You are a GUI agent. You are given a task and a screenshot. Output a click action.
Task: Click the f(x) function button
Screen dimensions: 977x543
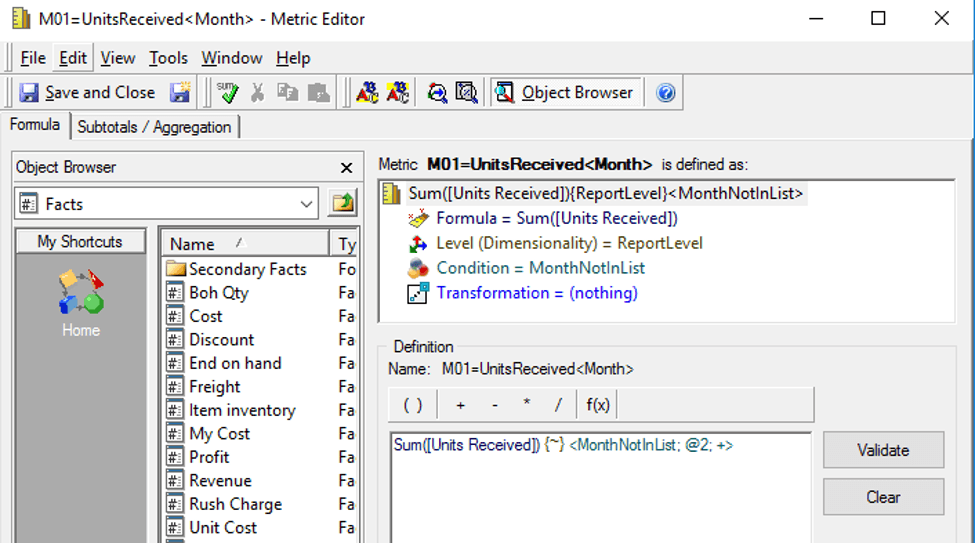point(598,405)
